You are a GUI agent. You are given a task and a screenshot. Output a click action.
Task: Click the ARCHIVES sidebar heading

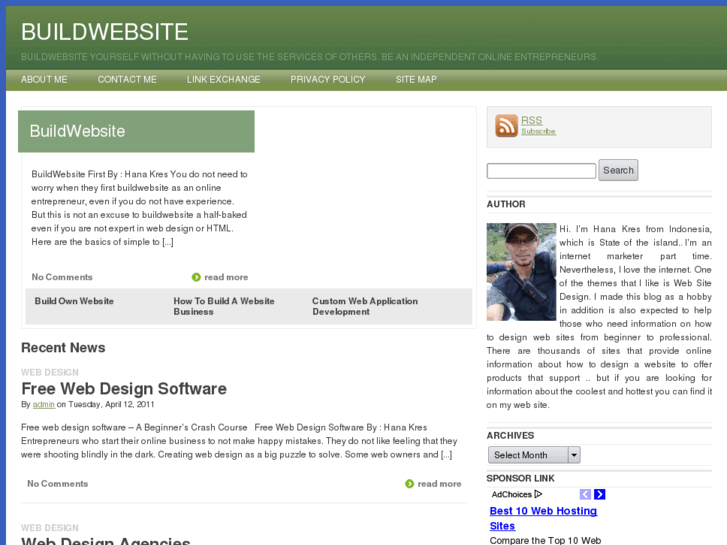510,436
